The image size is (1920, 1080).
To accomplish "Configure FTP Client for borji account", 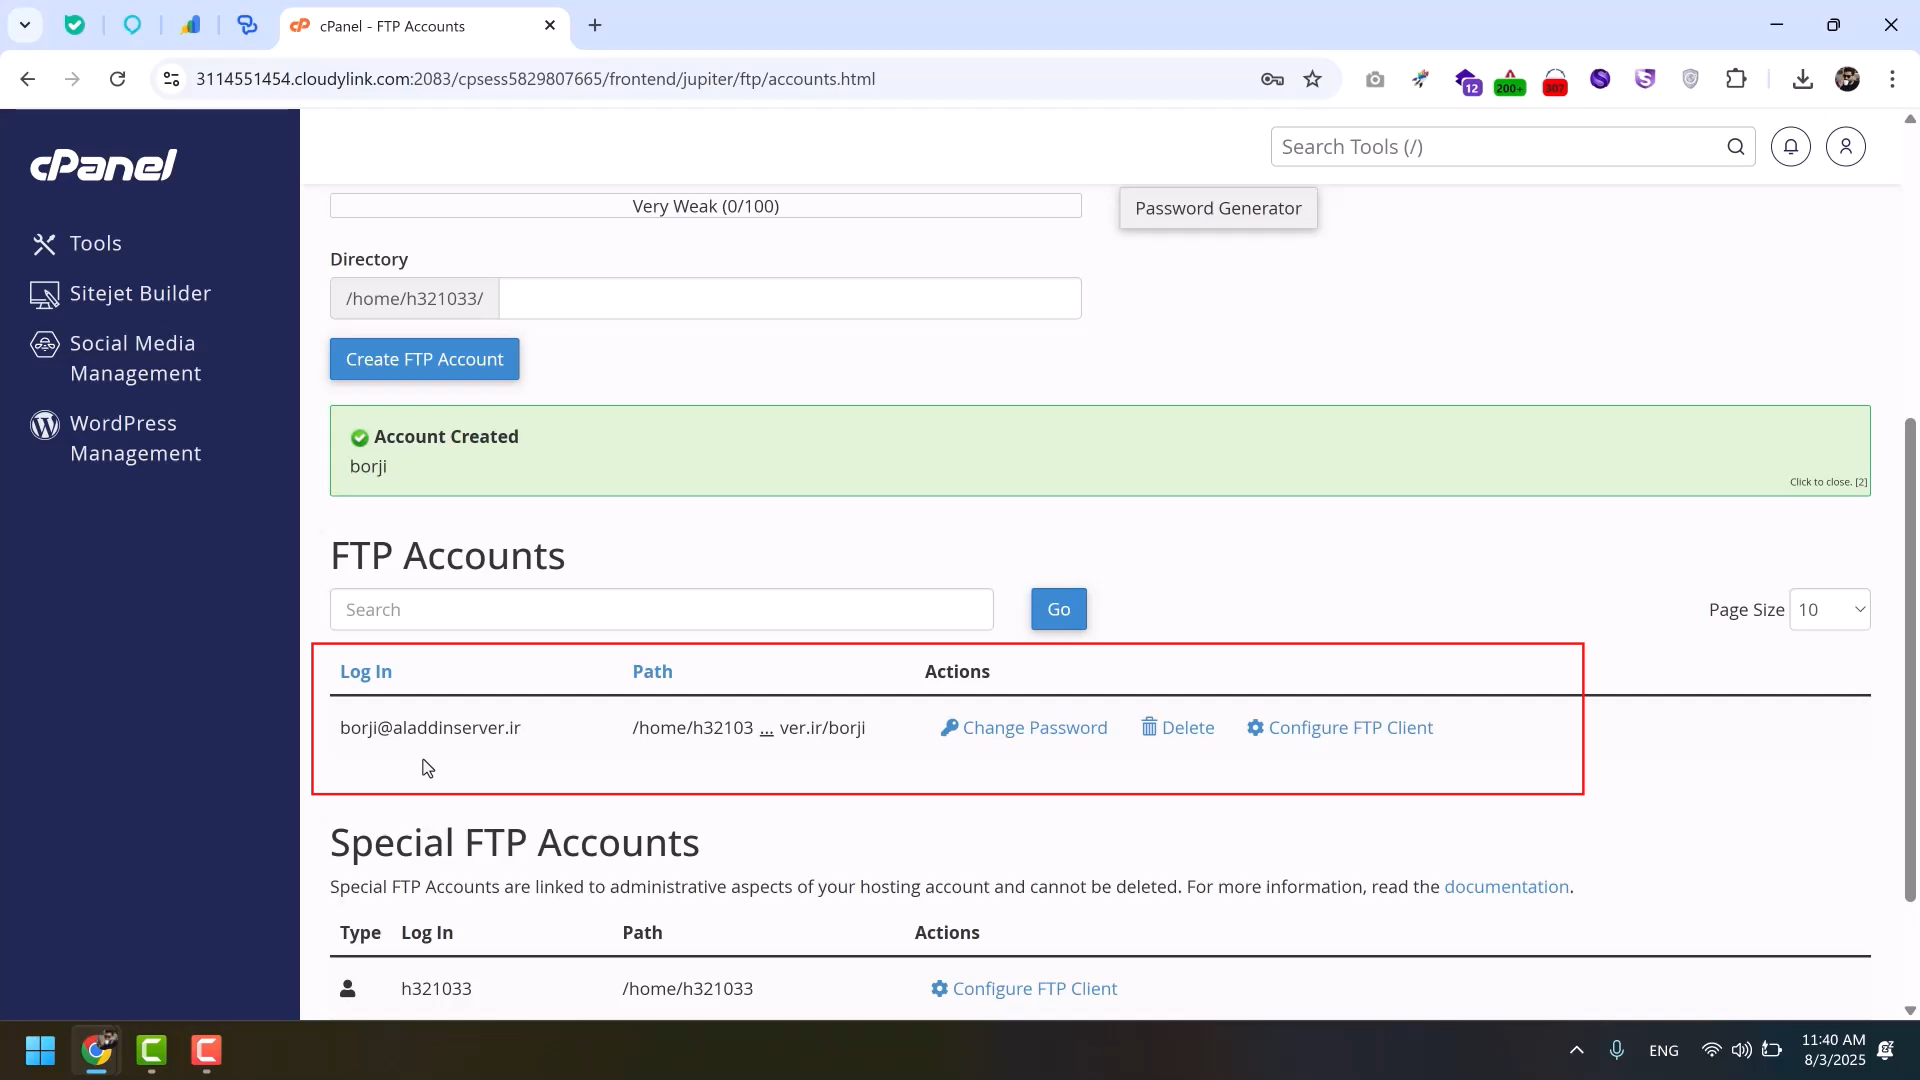I will click(1340, 728).
